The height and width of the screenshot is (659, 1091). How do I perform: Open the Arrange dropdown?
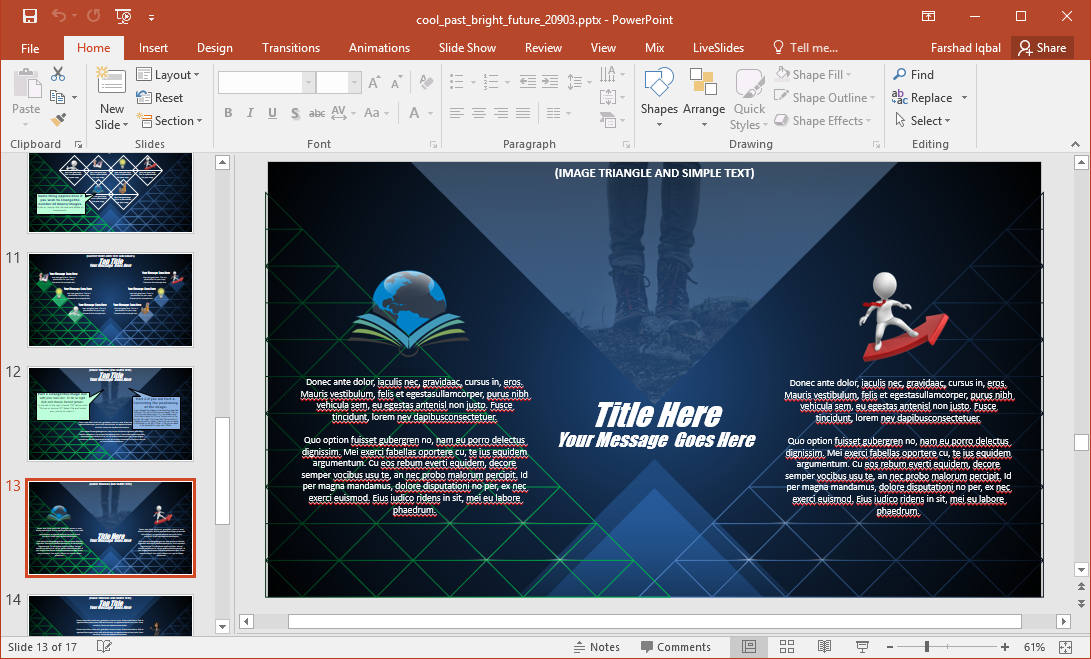(x=703, y=97)
